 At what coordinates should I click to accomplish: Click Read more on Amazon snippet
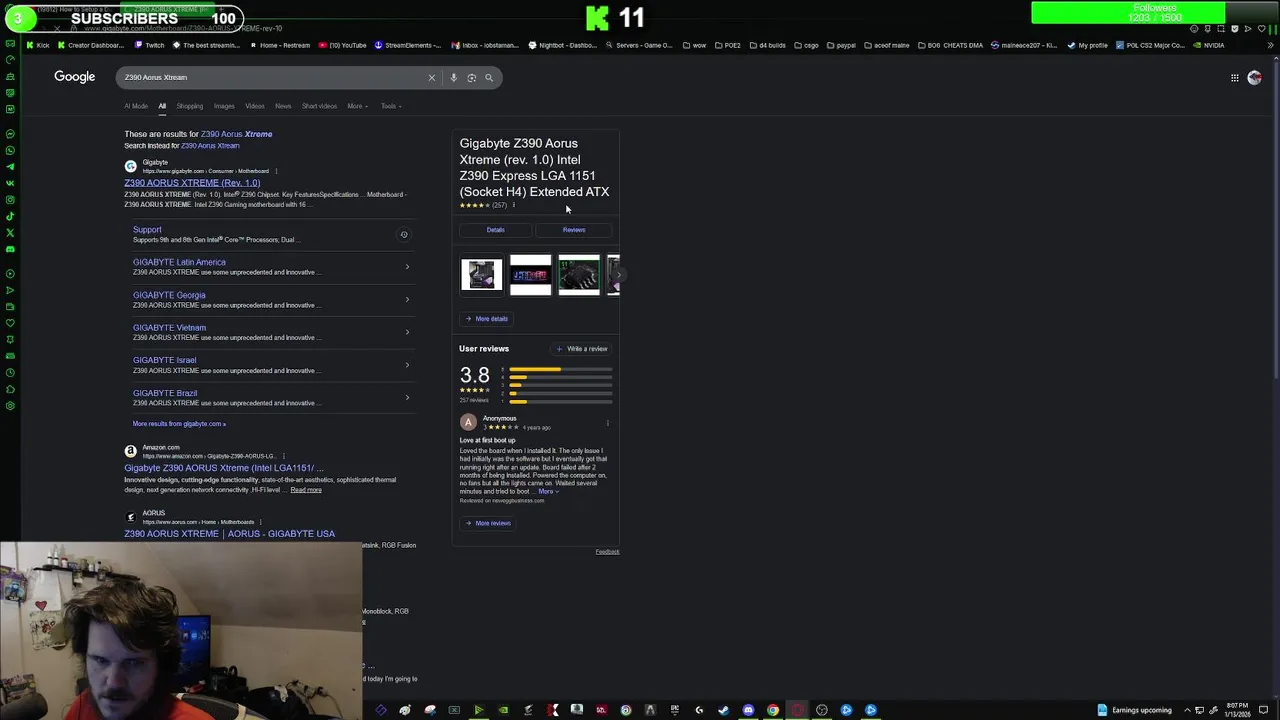point(306,490)
